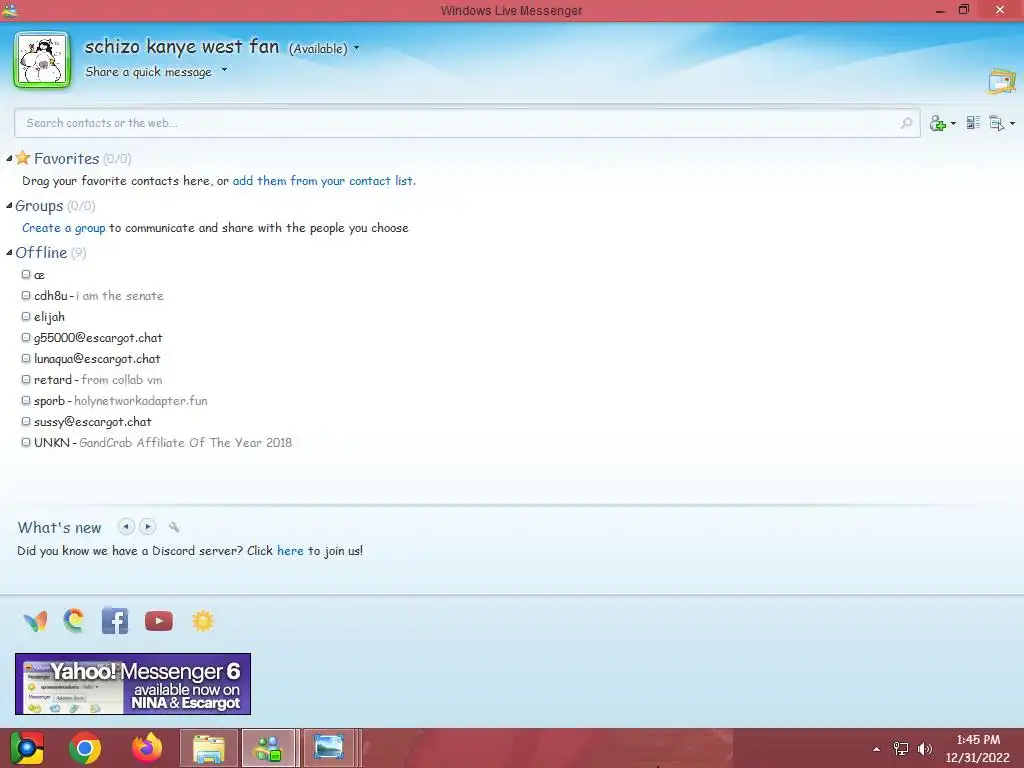Click the here link to join Discord
The width and height of the screenshot is (1024, 768).
point(290,551)
